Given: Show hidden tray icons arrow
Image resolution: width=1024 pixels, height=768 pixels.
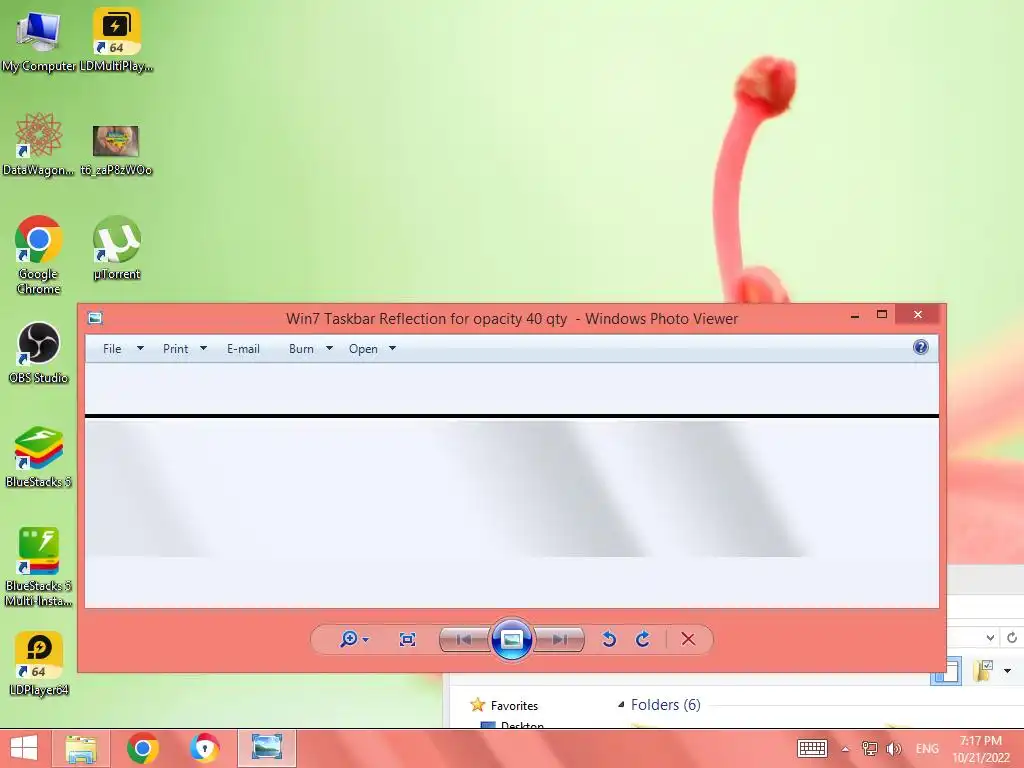Looking at the screenshot, I should point(845,749).
